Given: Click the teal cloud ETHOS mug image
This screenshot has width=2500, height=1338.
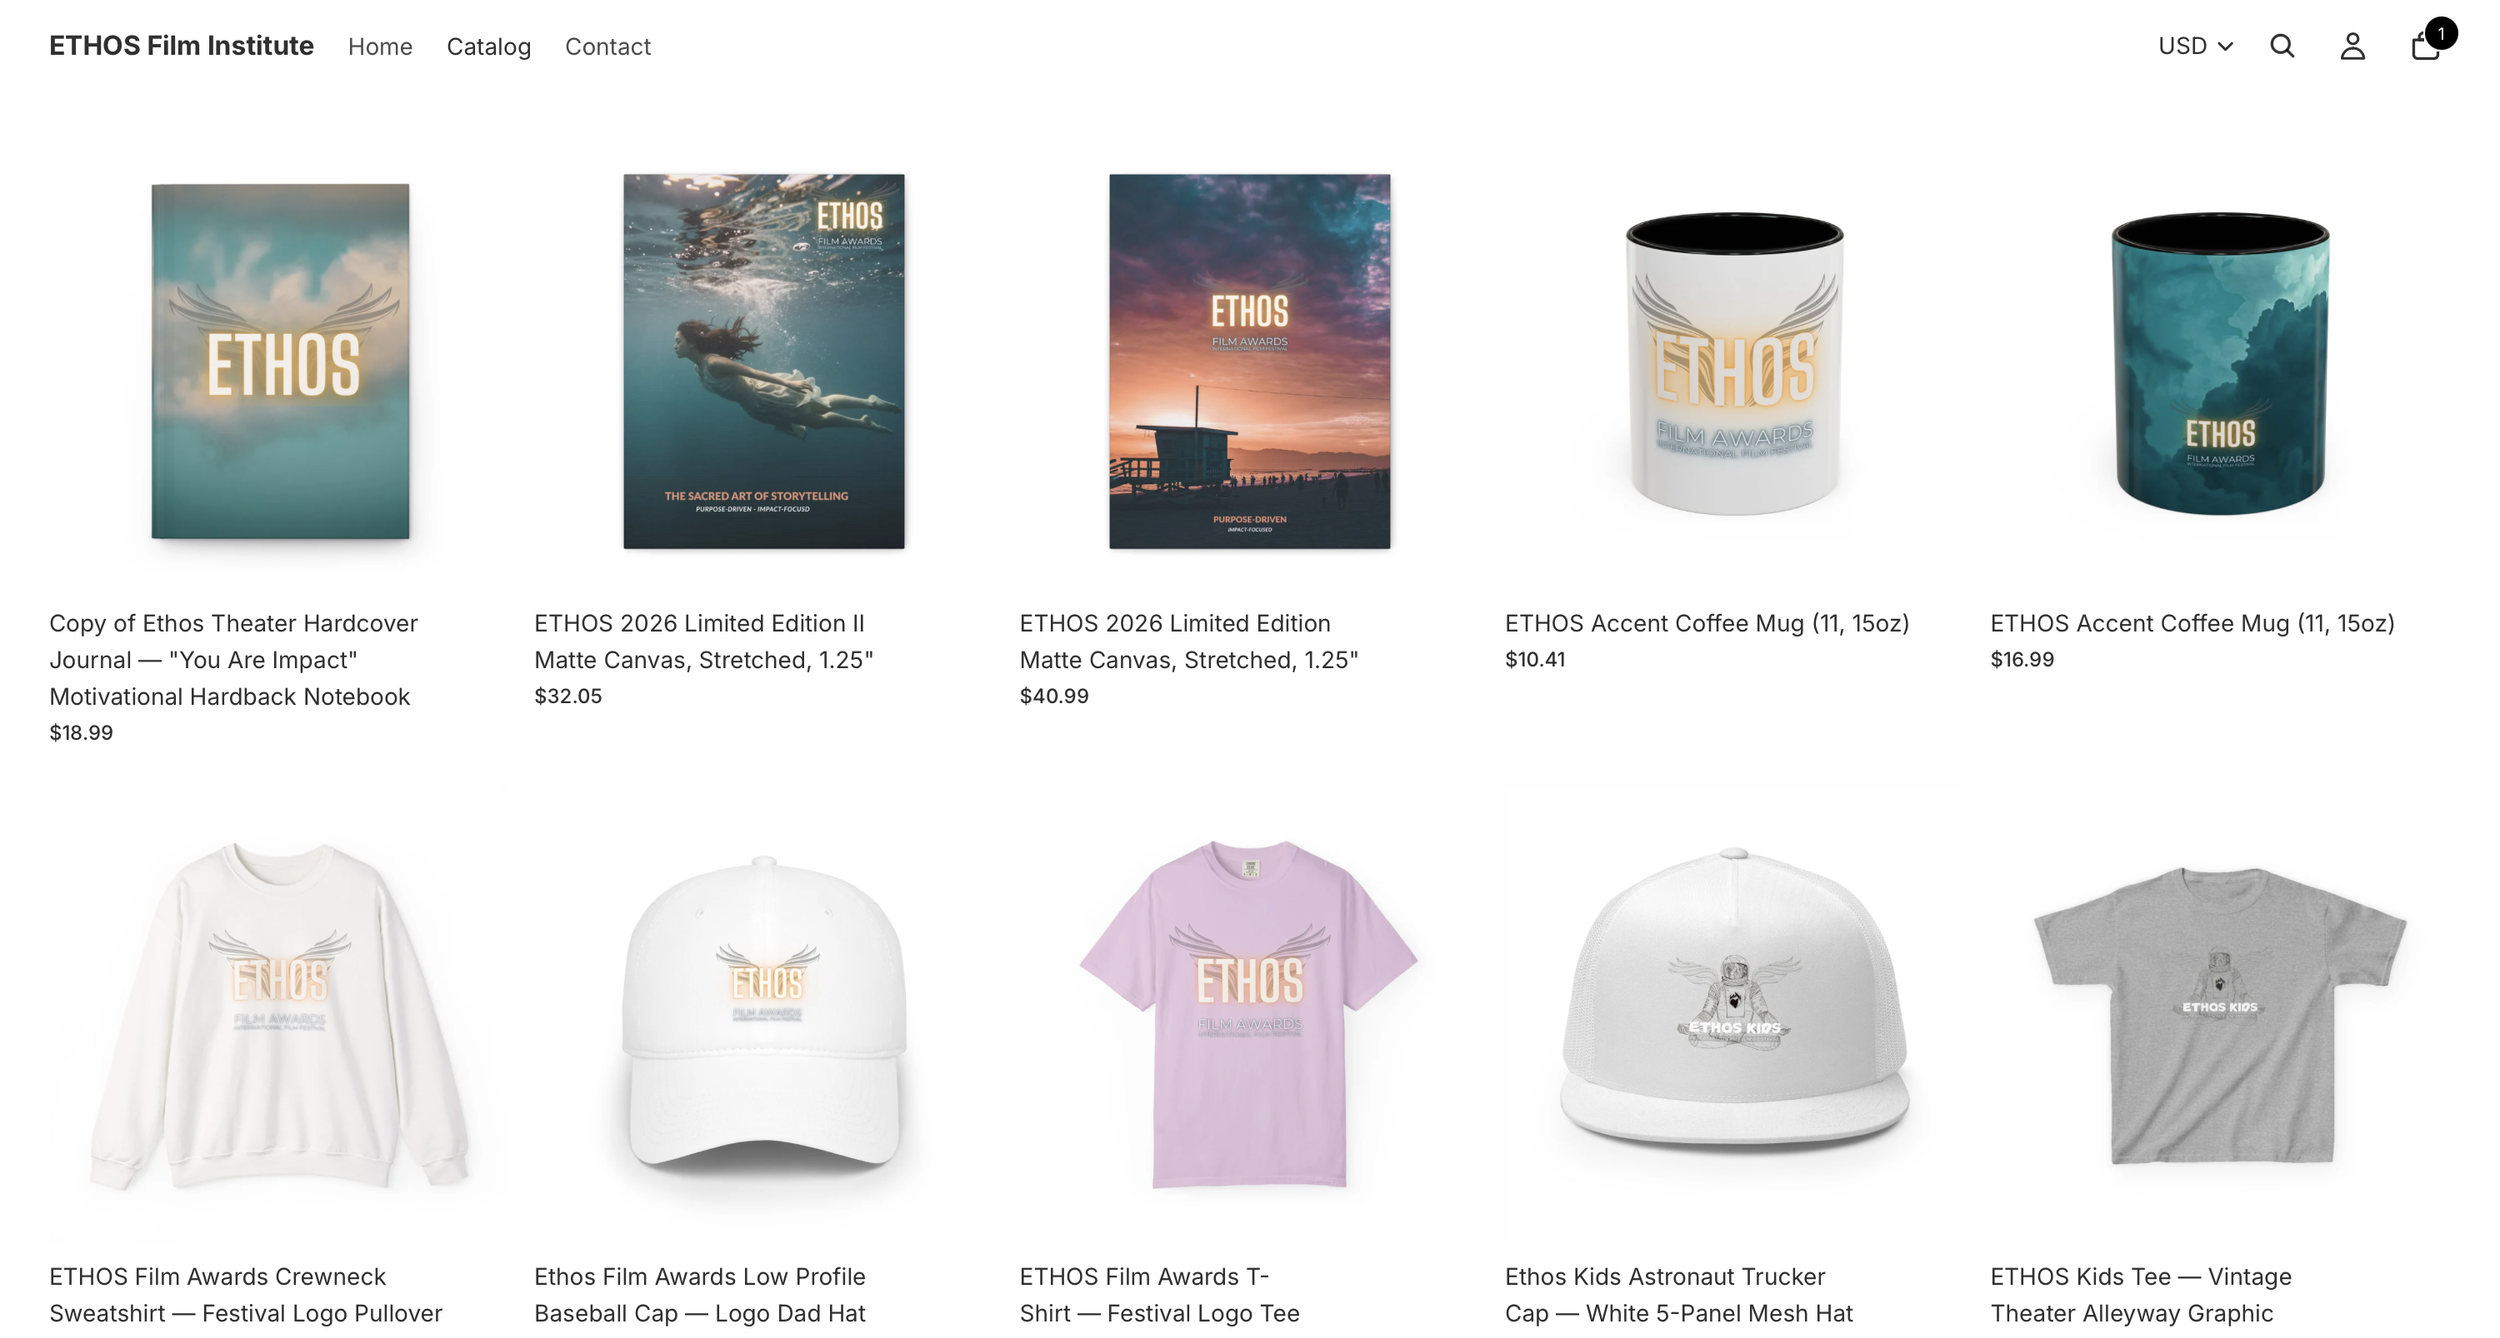Looking at the screenshot, I should click(x=2220, y=363).
